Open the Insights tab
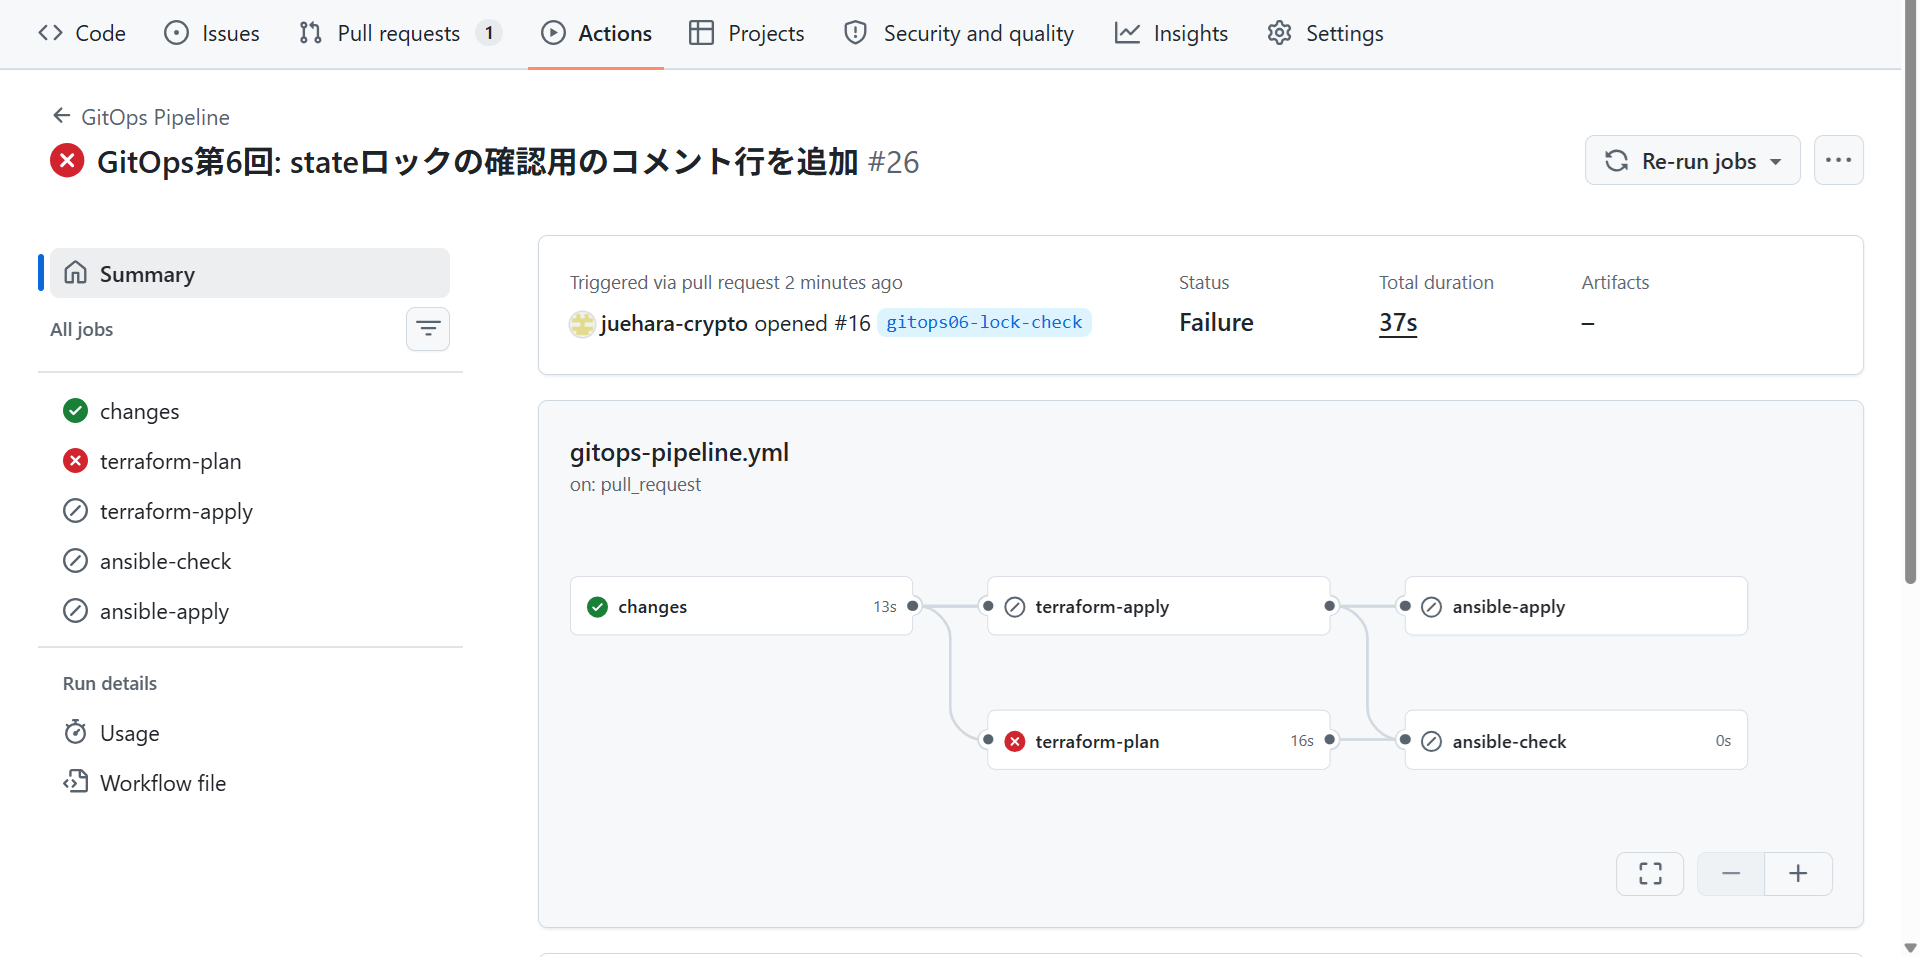This screenshot has height=957, width=1920. point(1171,33)
